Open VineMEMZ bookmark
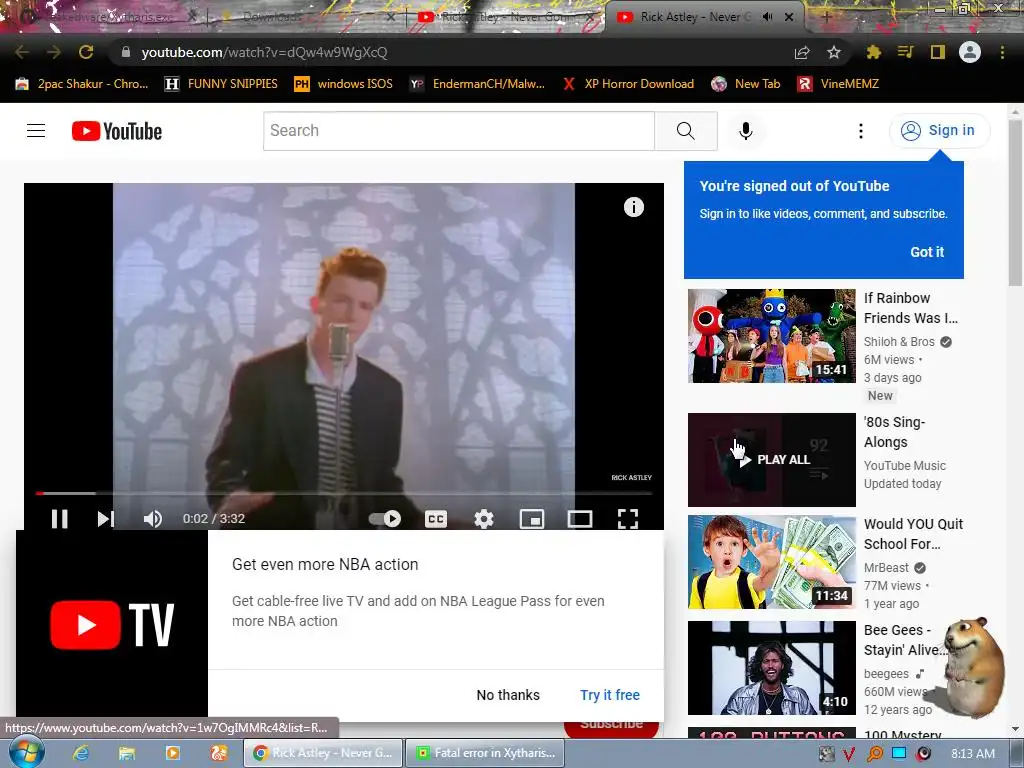Screen dimensions: 1024x768 839,84
